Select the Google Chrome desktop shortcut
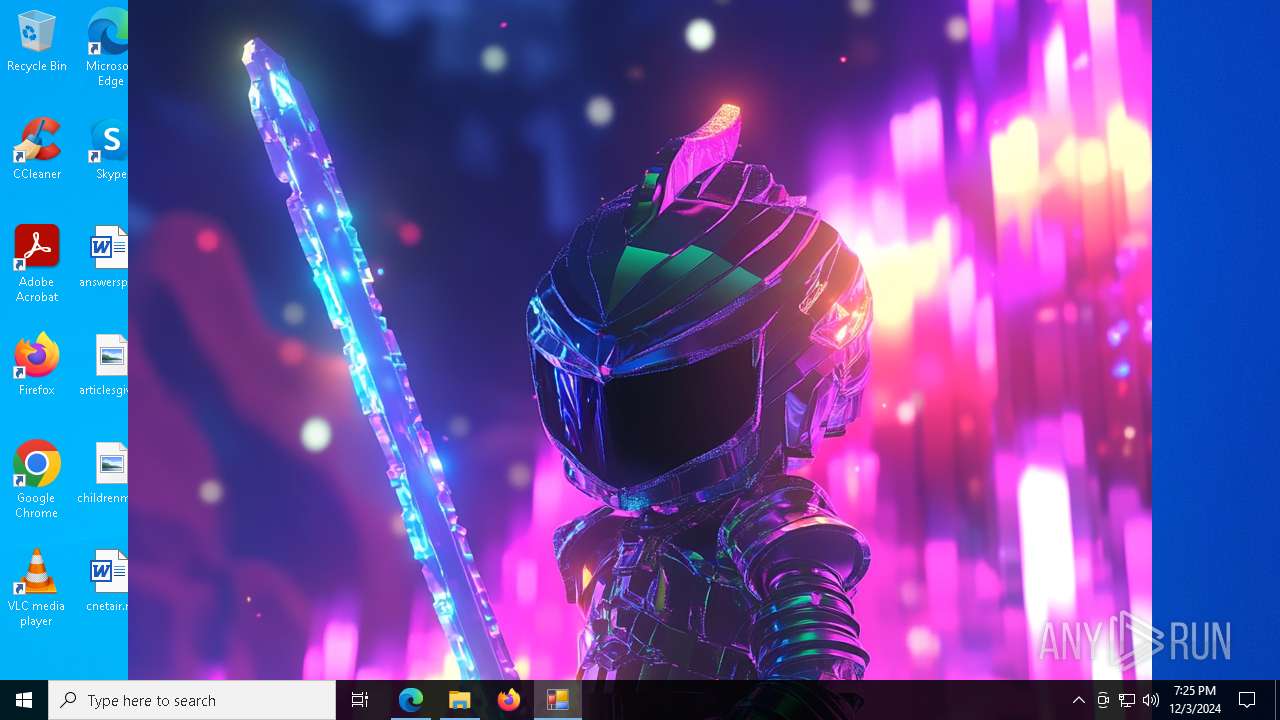This screenshot has height=720, width=1280. pos(37,480)
